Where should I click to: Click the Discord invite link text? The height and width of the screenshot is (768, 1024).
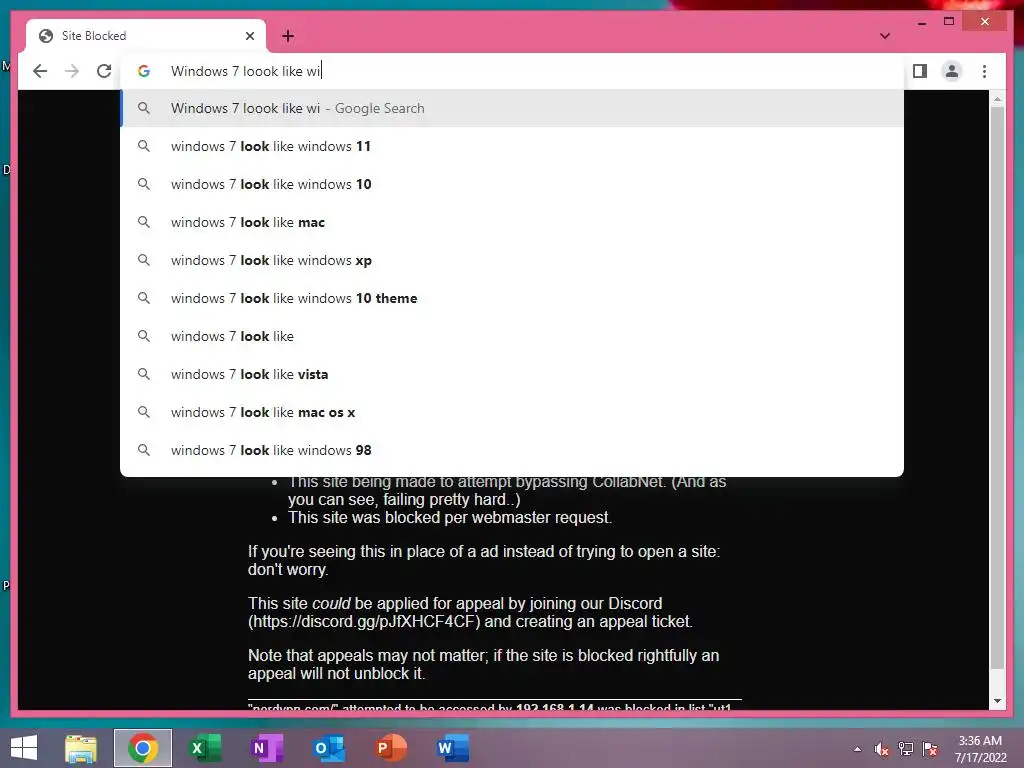(366, 621)
